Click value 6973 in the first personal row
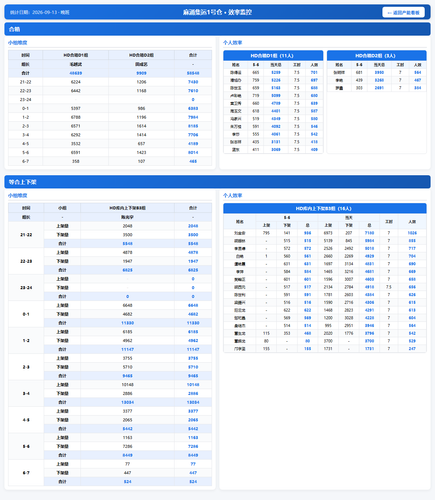The height and width of the screenshot is (500, 435). (x=328, y=233)
